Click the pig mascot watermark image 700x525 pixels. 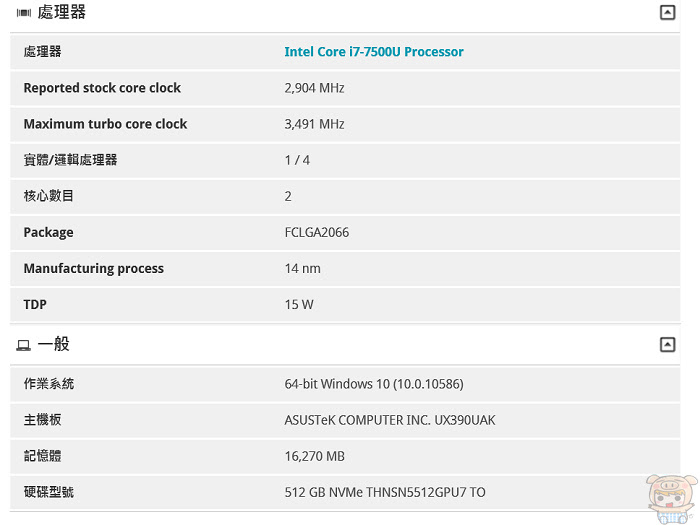point(672,499)
